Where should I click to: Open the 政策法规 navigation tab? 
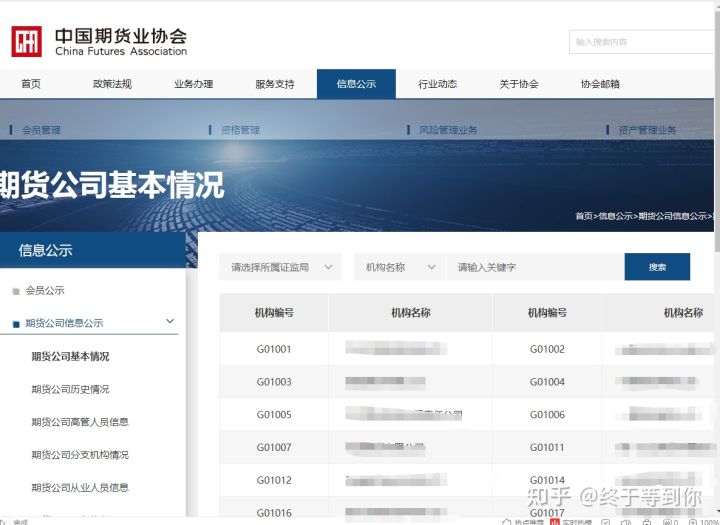click(112, 84)
